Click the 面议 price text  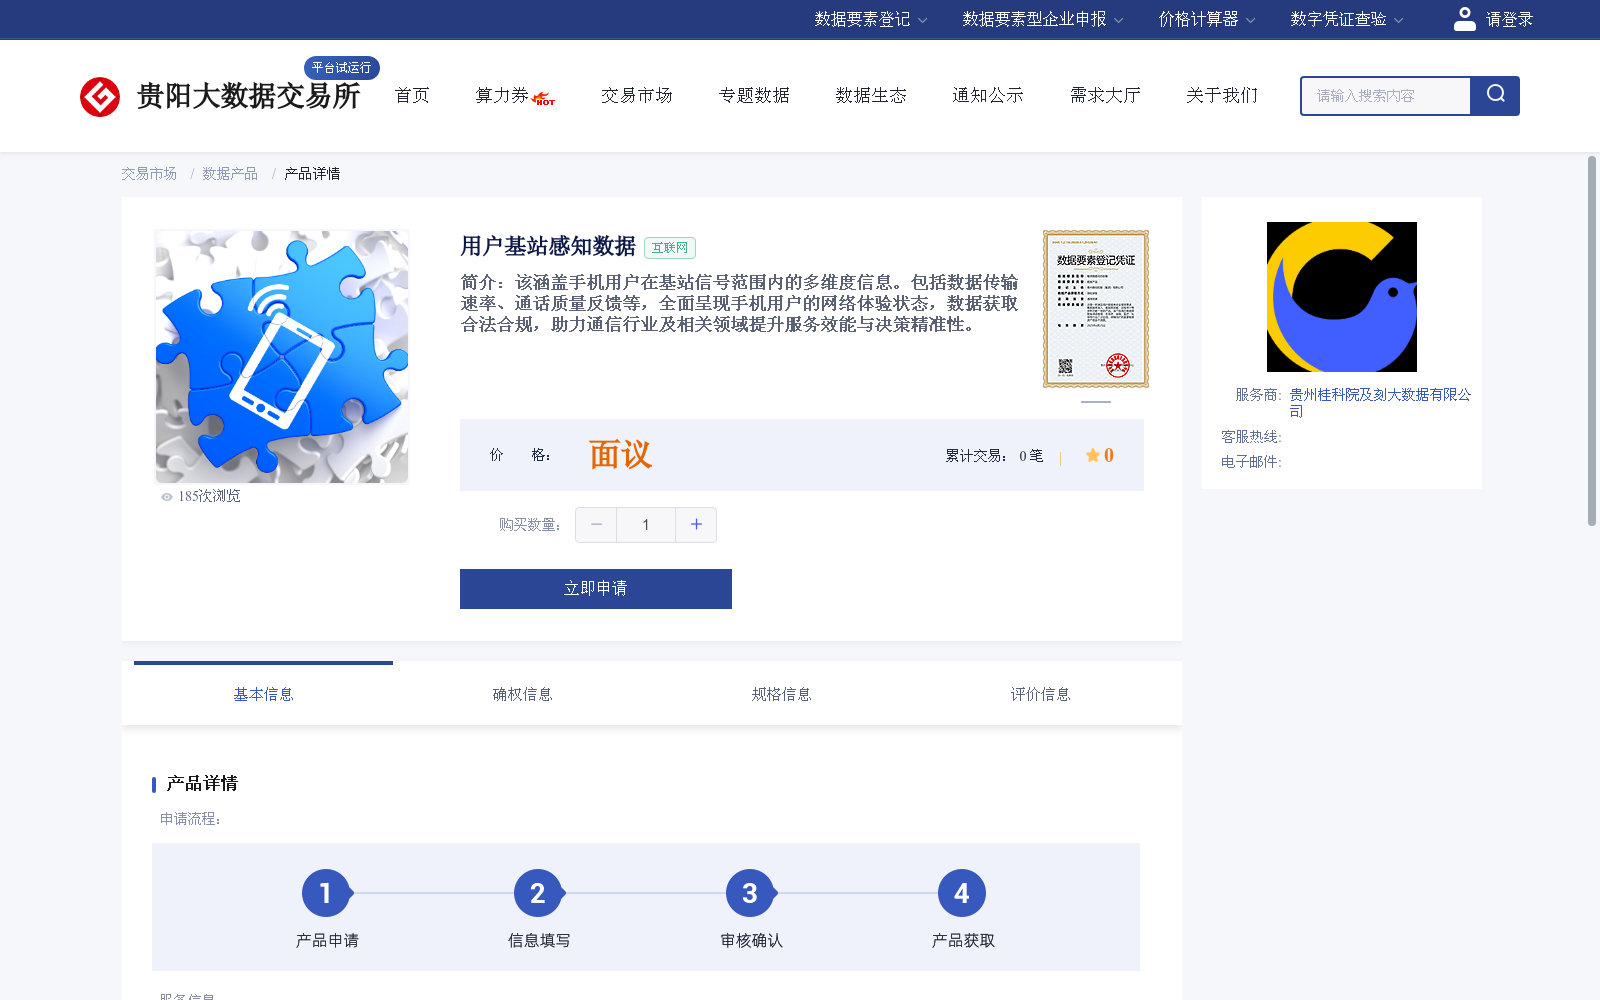(x=620, y=455)
